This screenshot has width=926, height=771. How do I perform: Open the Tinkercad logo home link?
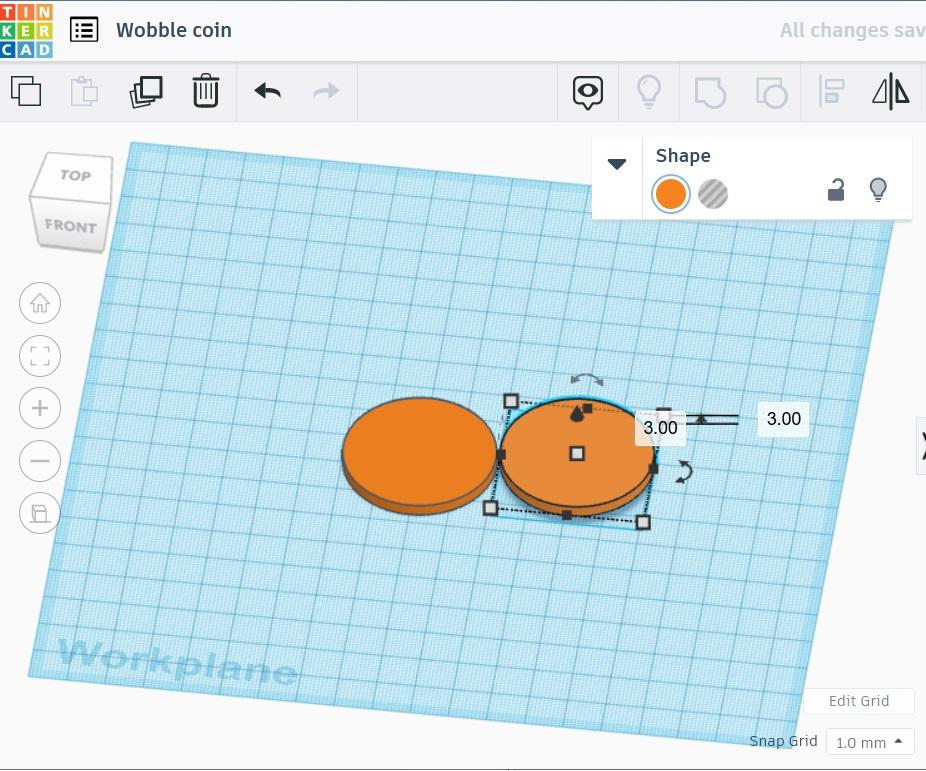coord(26,31)
